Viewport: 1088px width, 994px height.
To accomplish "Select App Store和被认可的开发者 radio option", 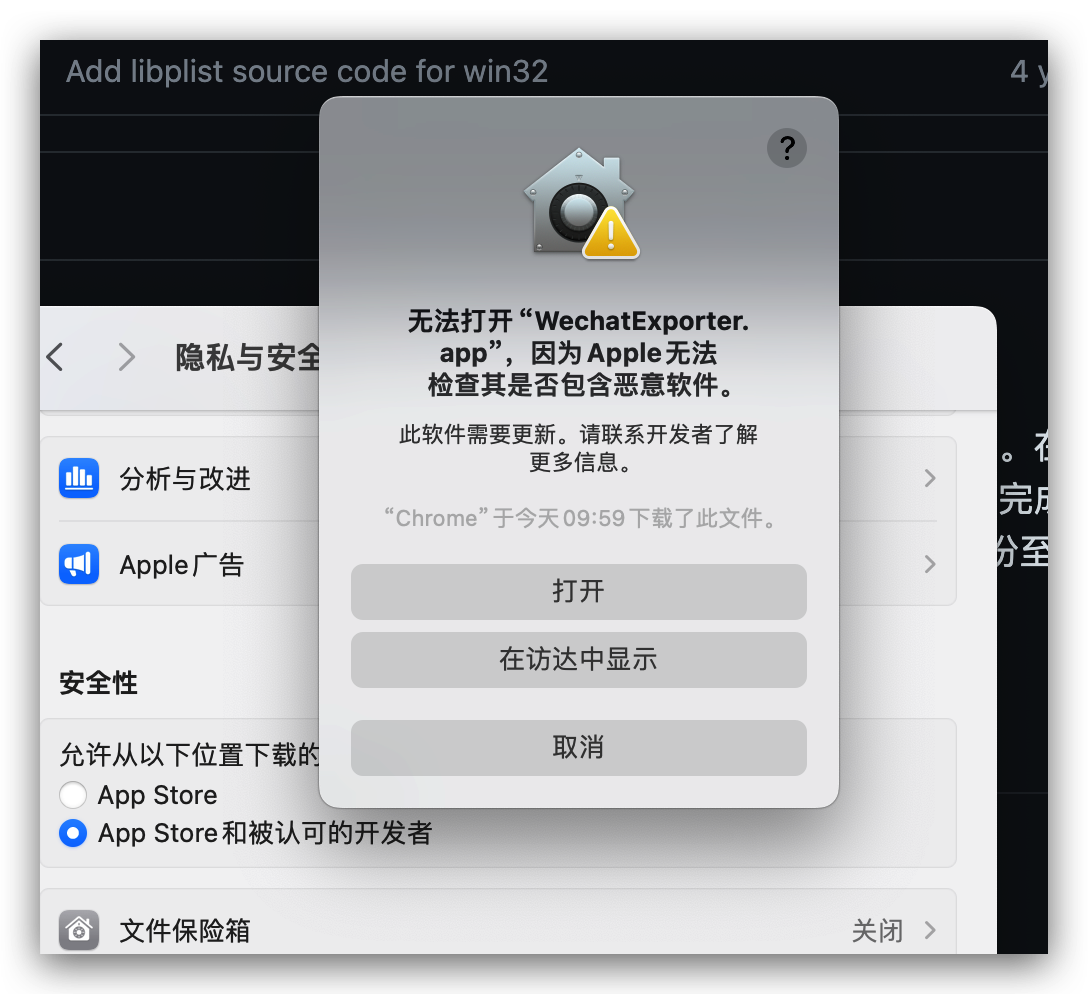I will tap(73, 833).
